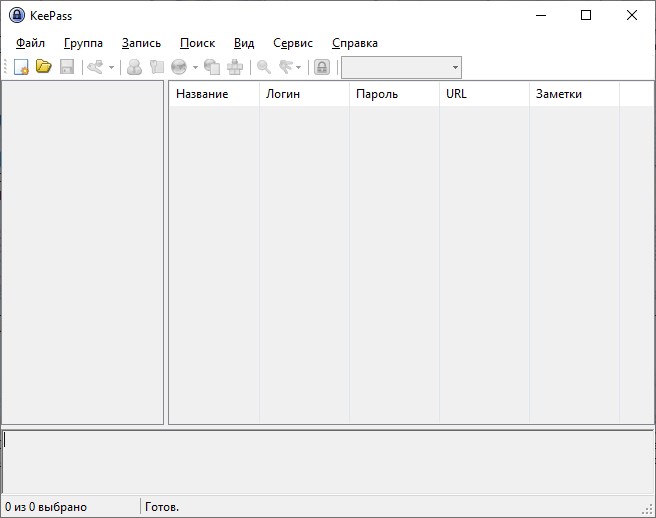Click the Copy username person icon
The height and width of the screenshot is (518, 656).
134,67
